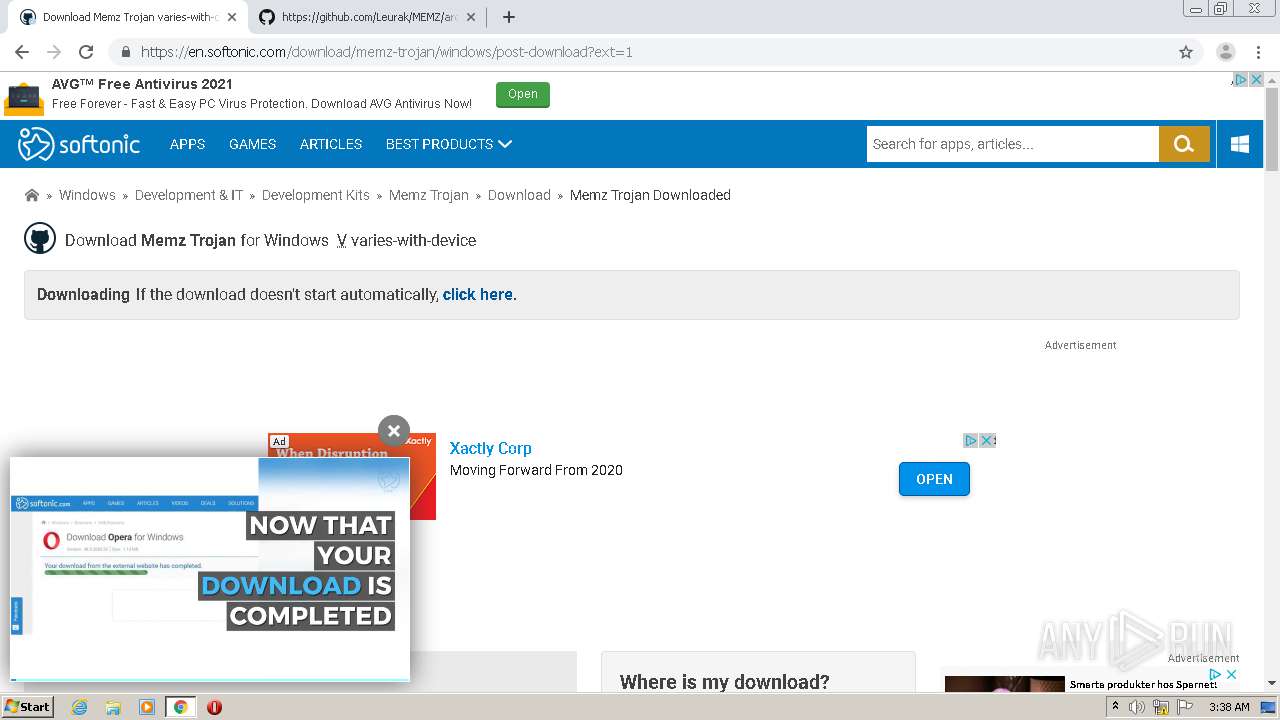Open File Explorer from taskbar
This screenshot has width=1280, height=720.
[x=113, y=707]
